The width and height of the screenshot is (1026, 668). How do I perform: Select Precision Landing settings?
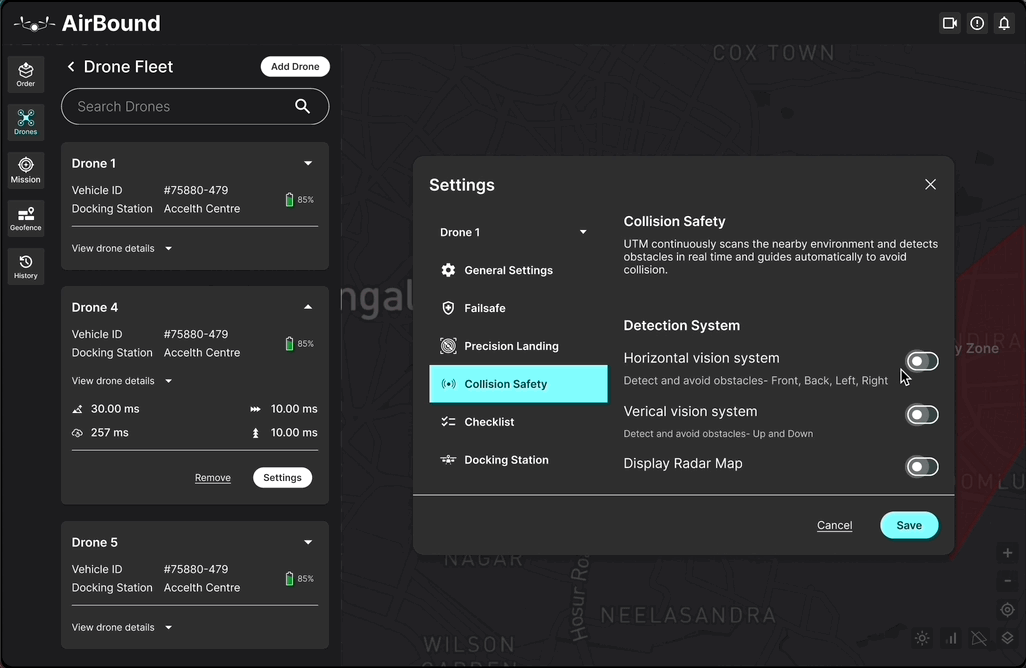[x=518, y=346]
